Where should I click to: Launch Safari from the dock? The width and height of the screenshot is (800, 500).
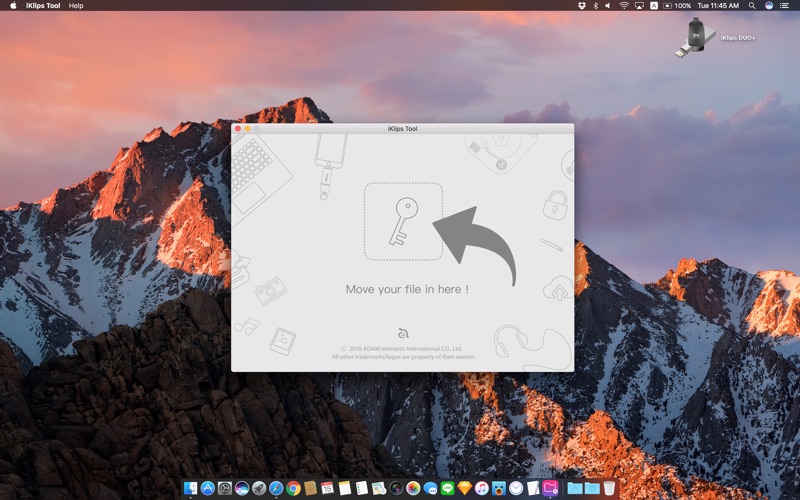click(276, 488)
